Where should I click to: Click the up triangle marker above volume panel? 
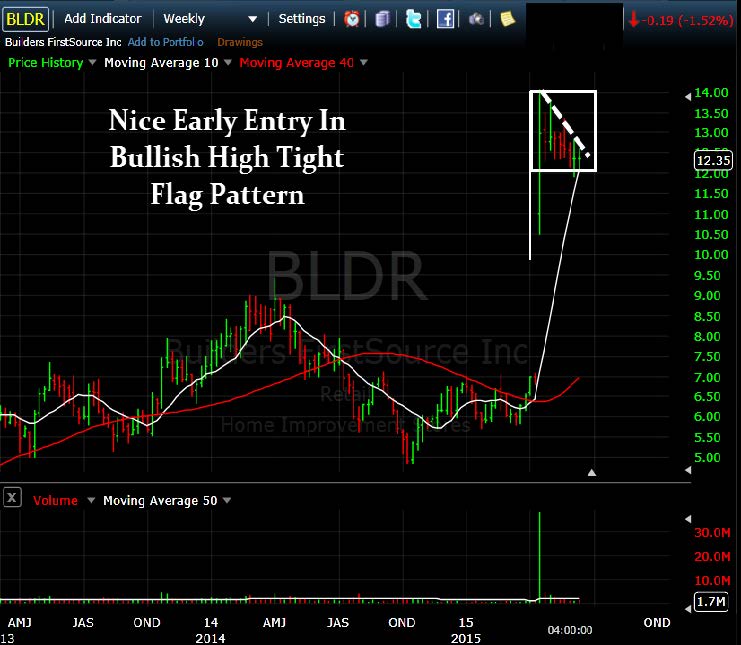[592, 472]
